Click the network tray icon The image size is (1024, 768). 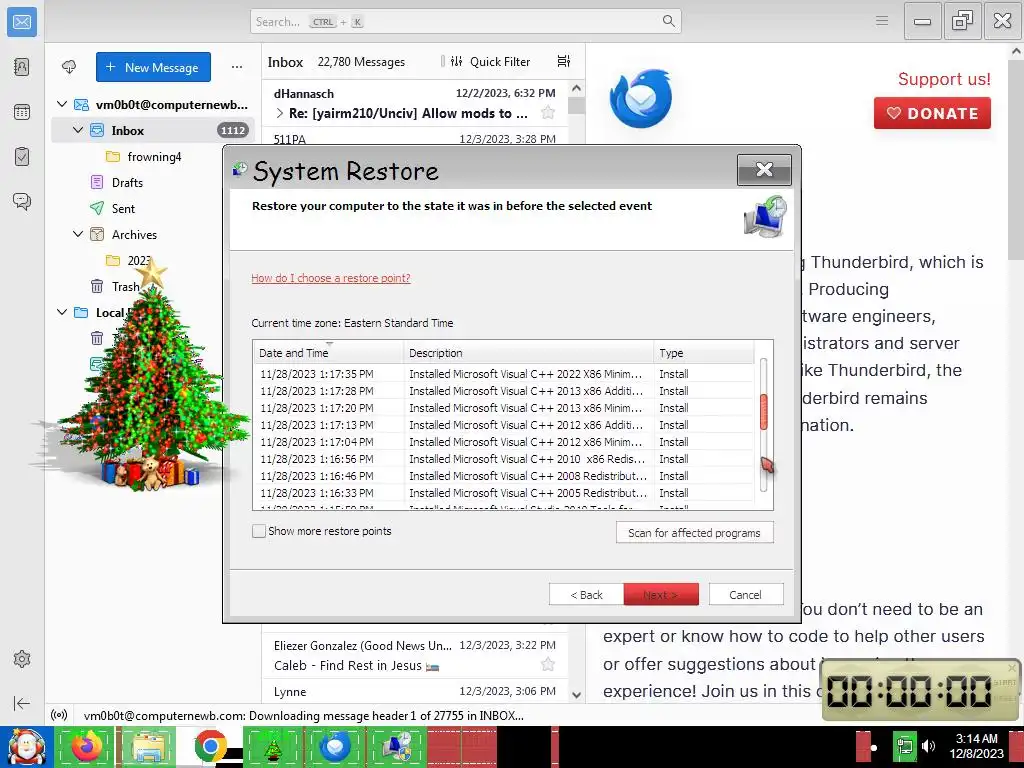click(x=904, y=746)
